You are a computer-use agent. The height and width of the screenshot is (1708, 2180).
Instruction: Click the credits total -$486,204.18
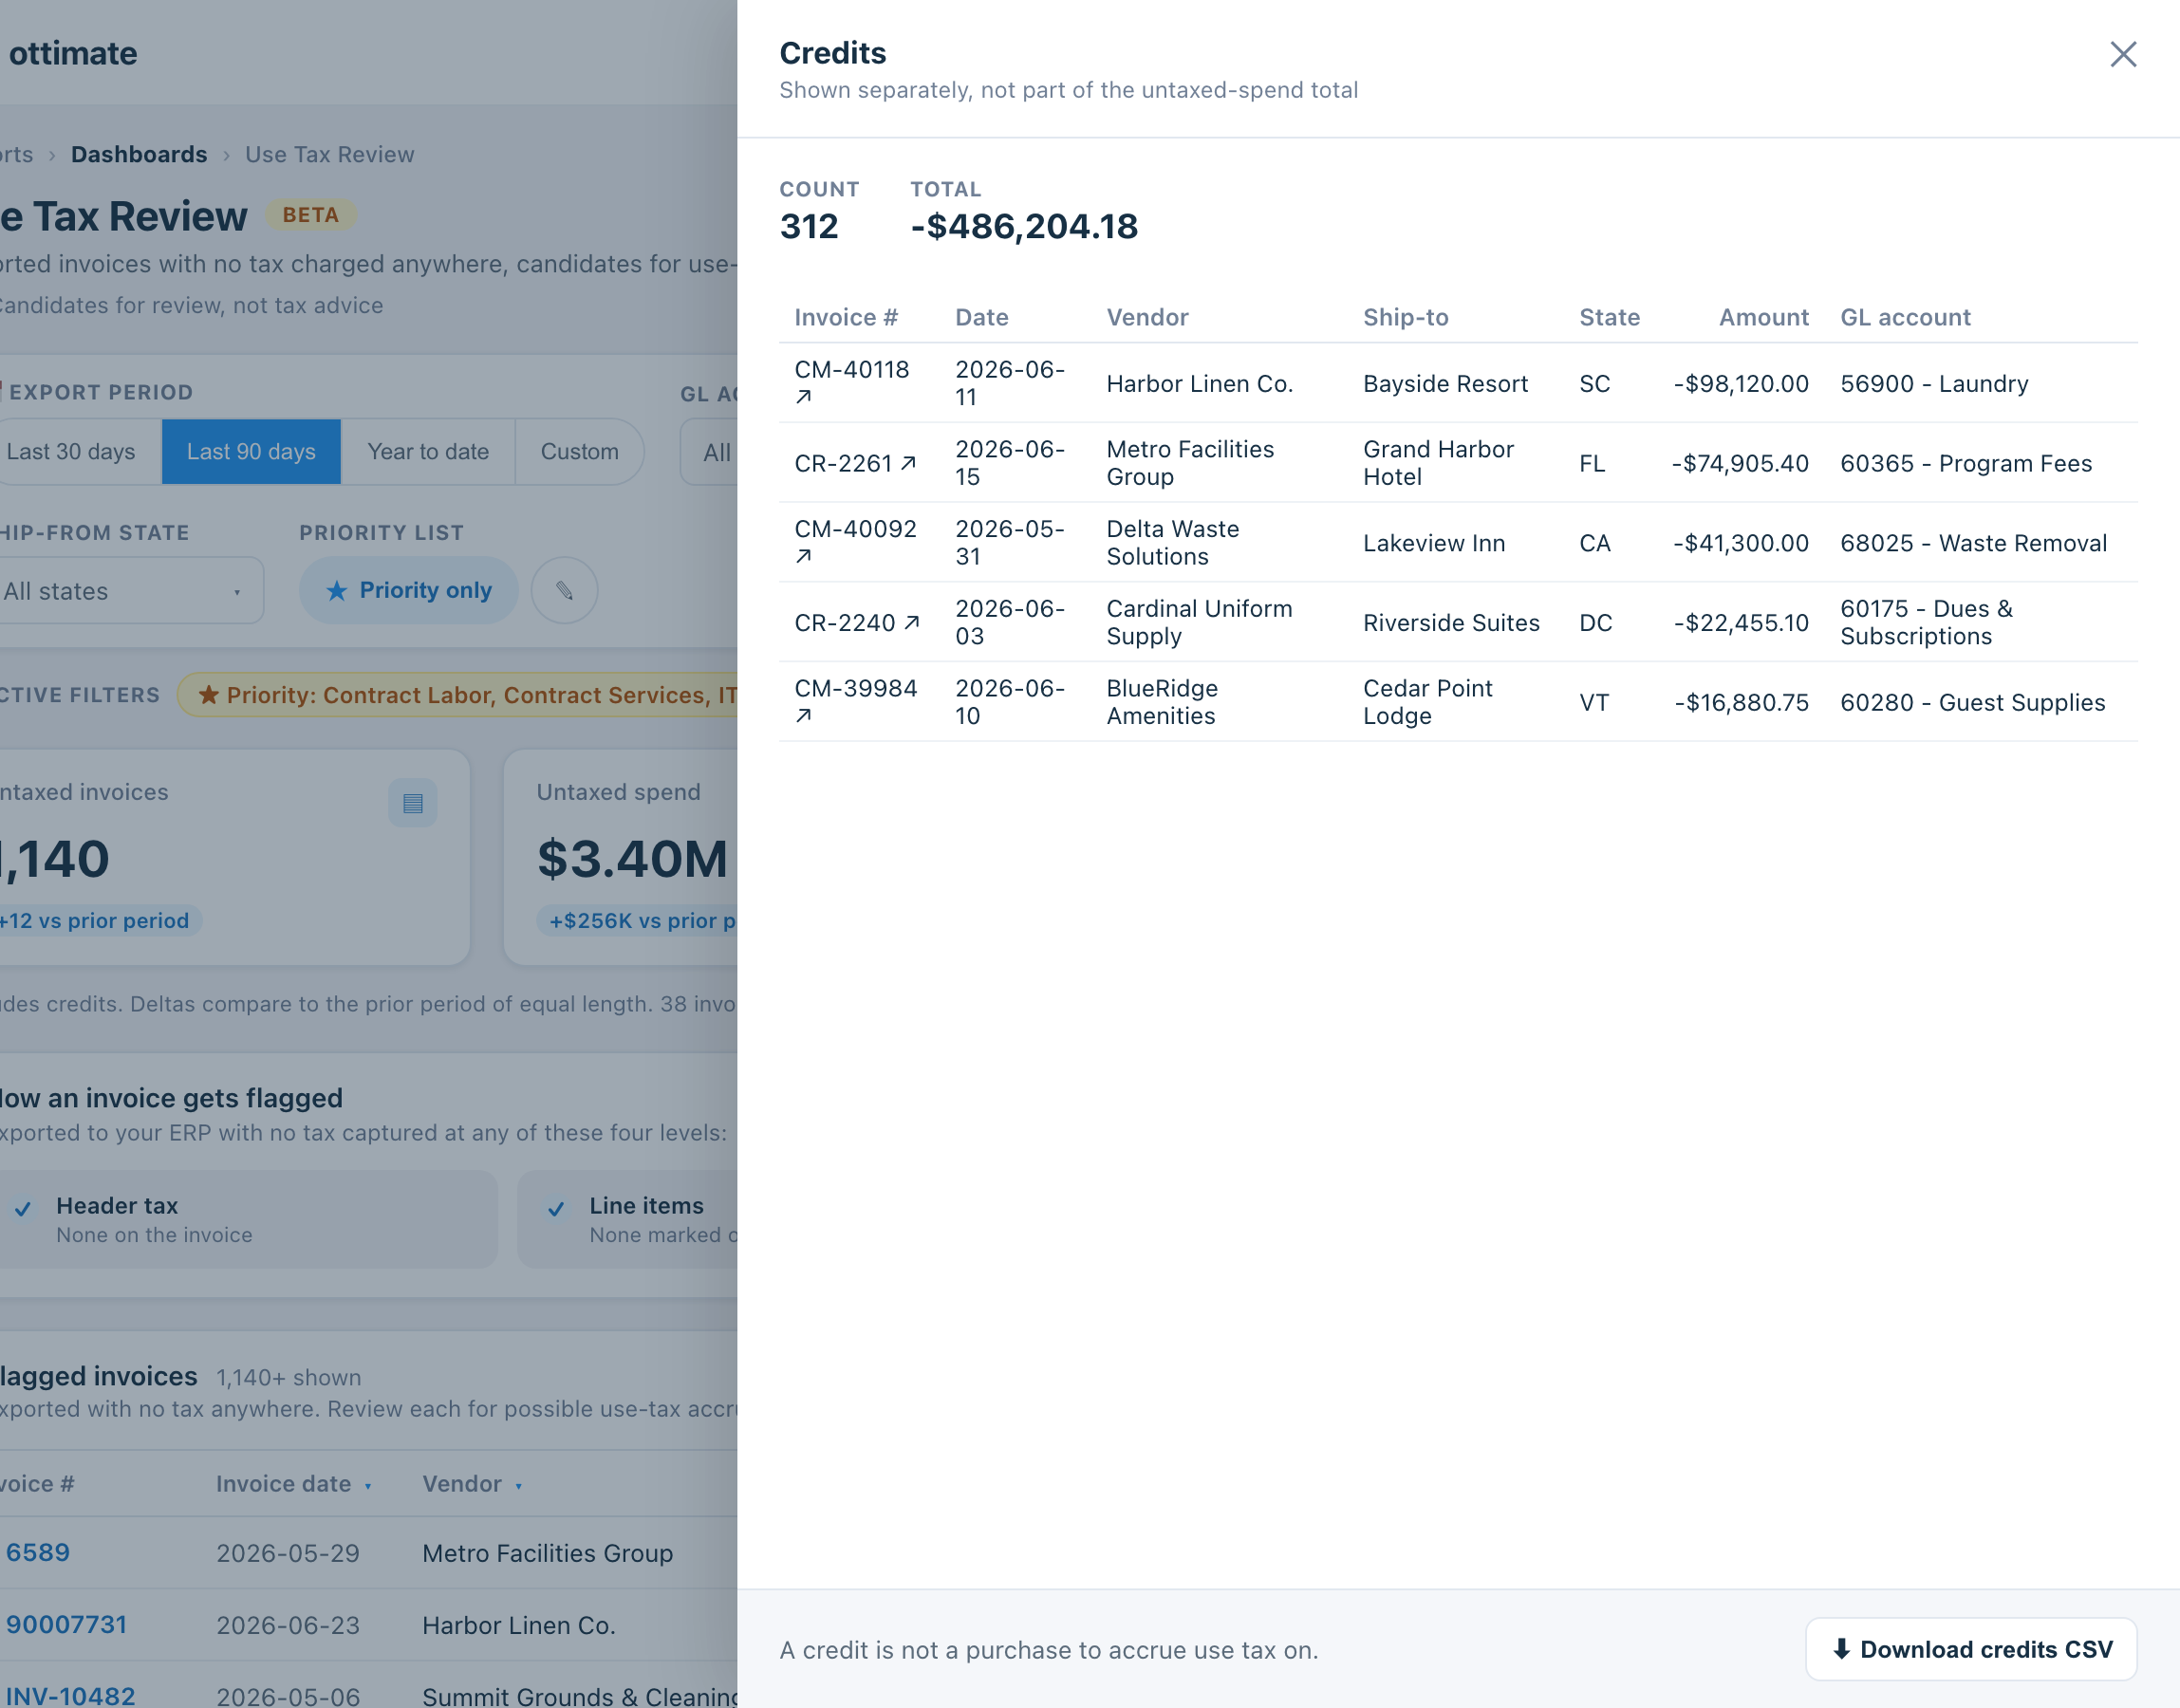click(x=1024, y=227)
